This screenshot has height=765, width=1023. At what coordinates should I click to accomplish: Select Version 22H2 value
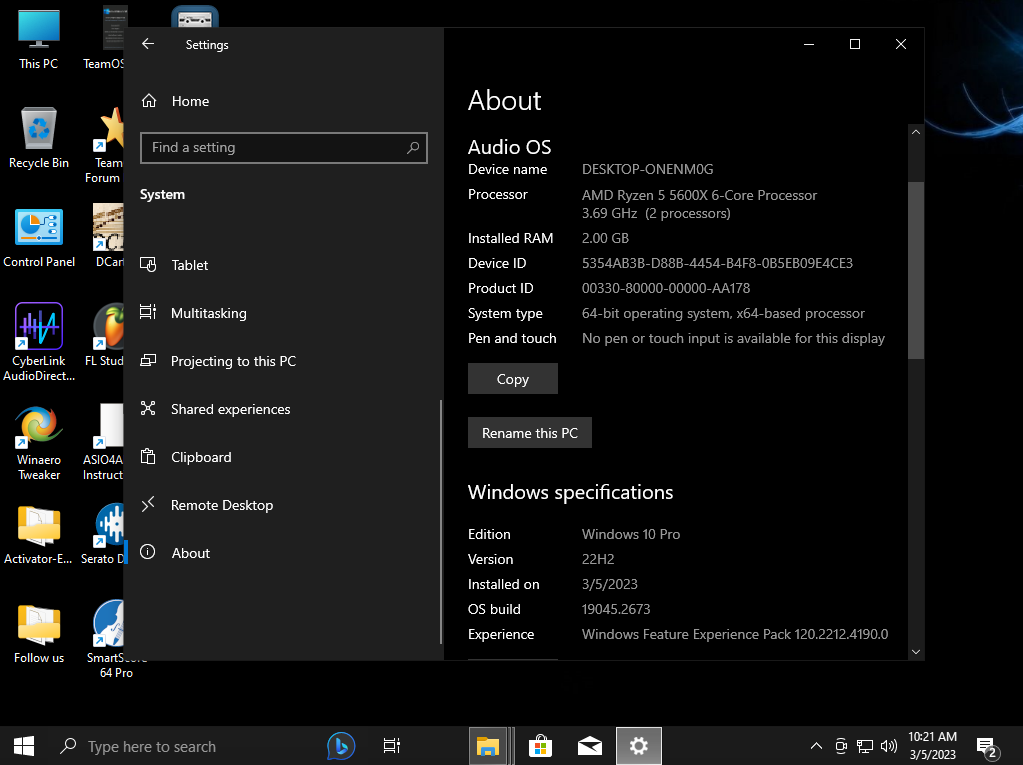tap(598, 560)
